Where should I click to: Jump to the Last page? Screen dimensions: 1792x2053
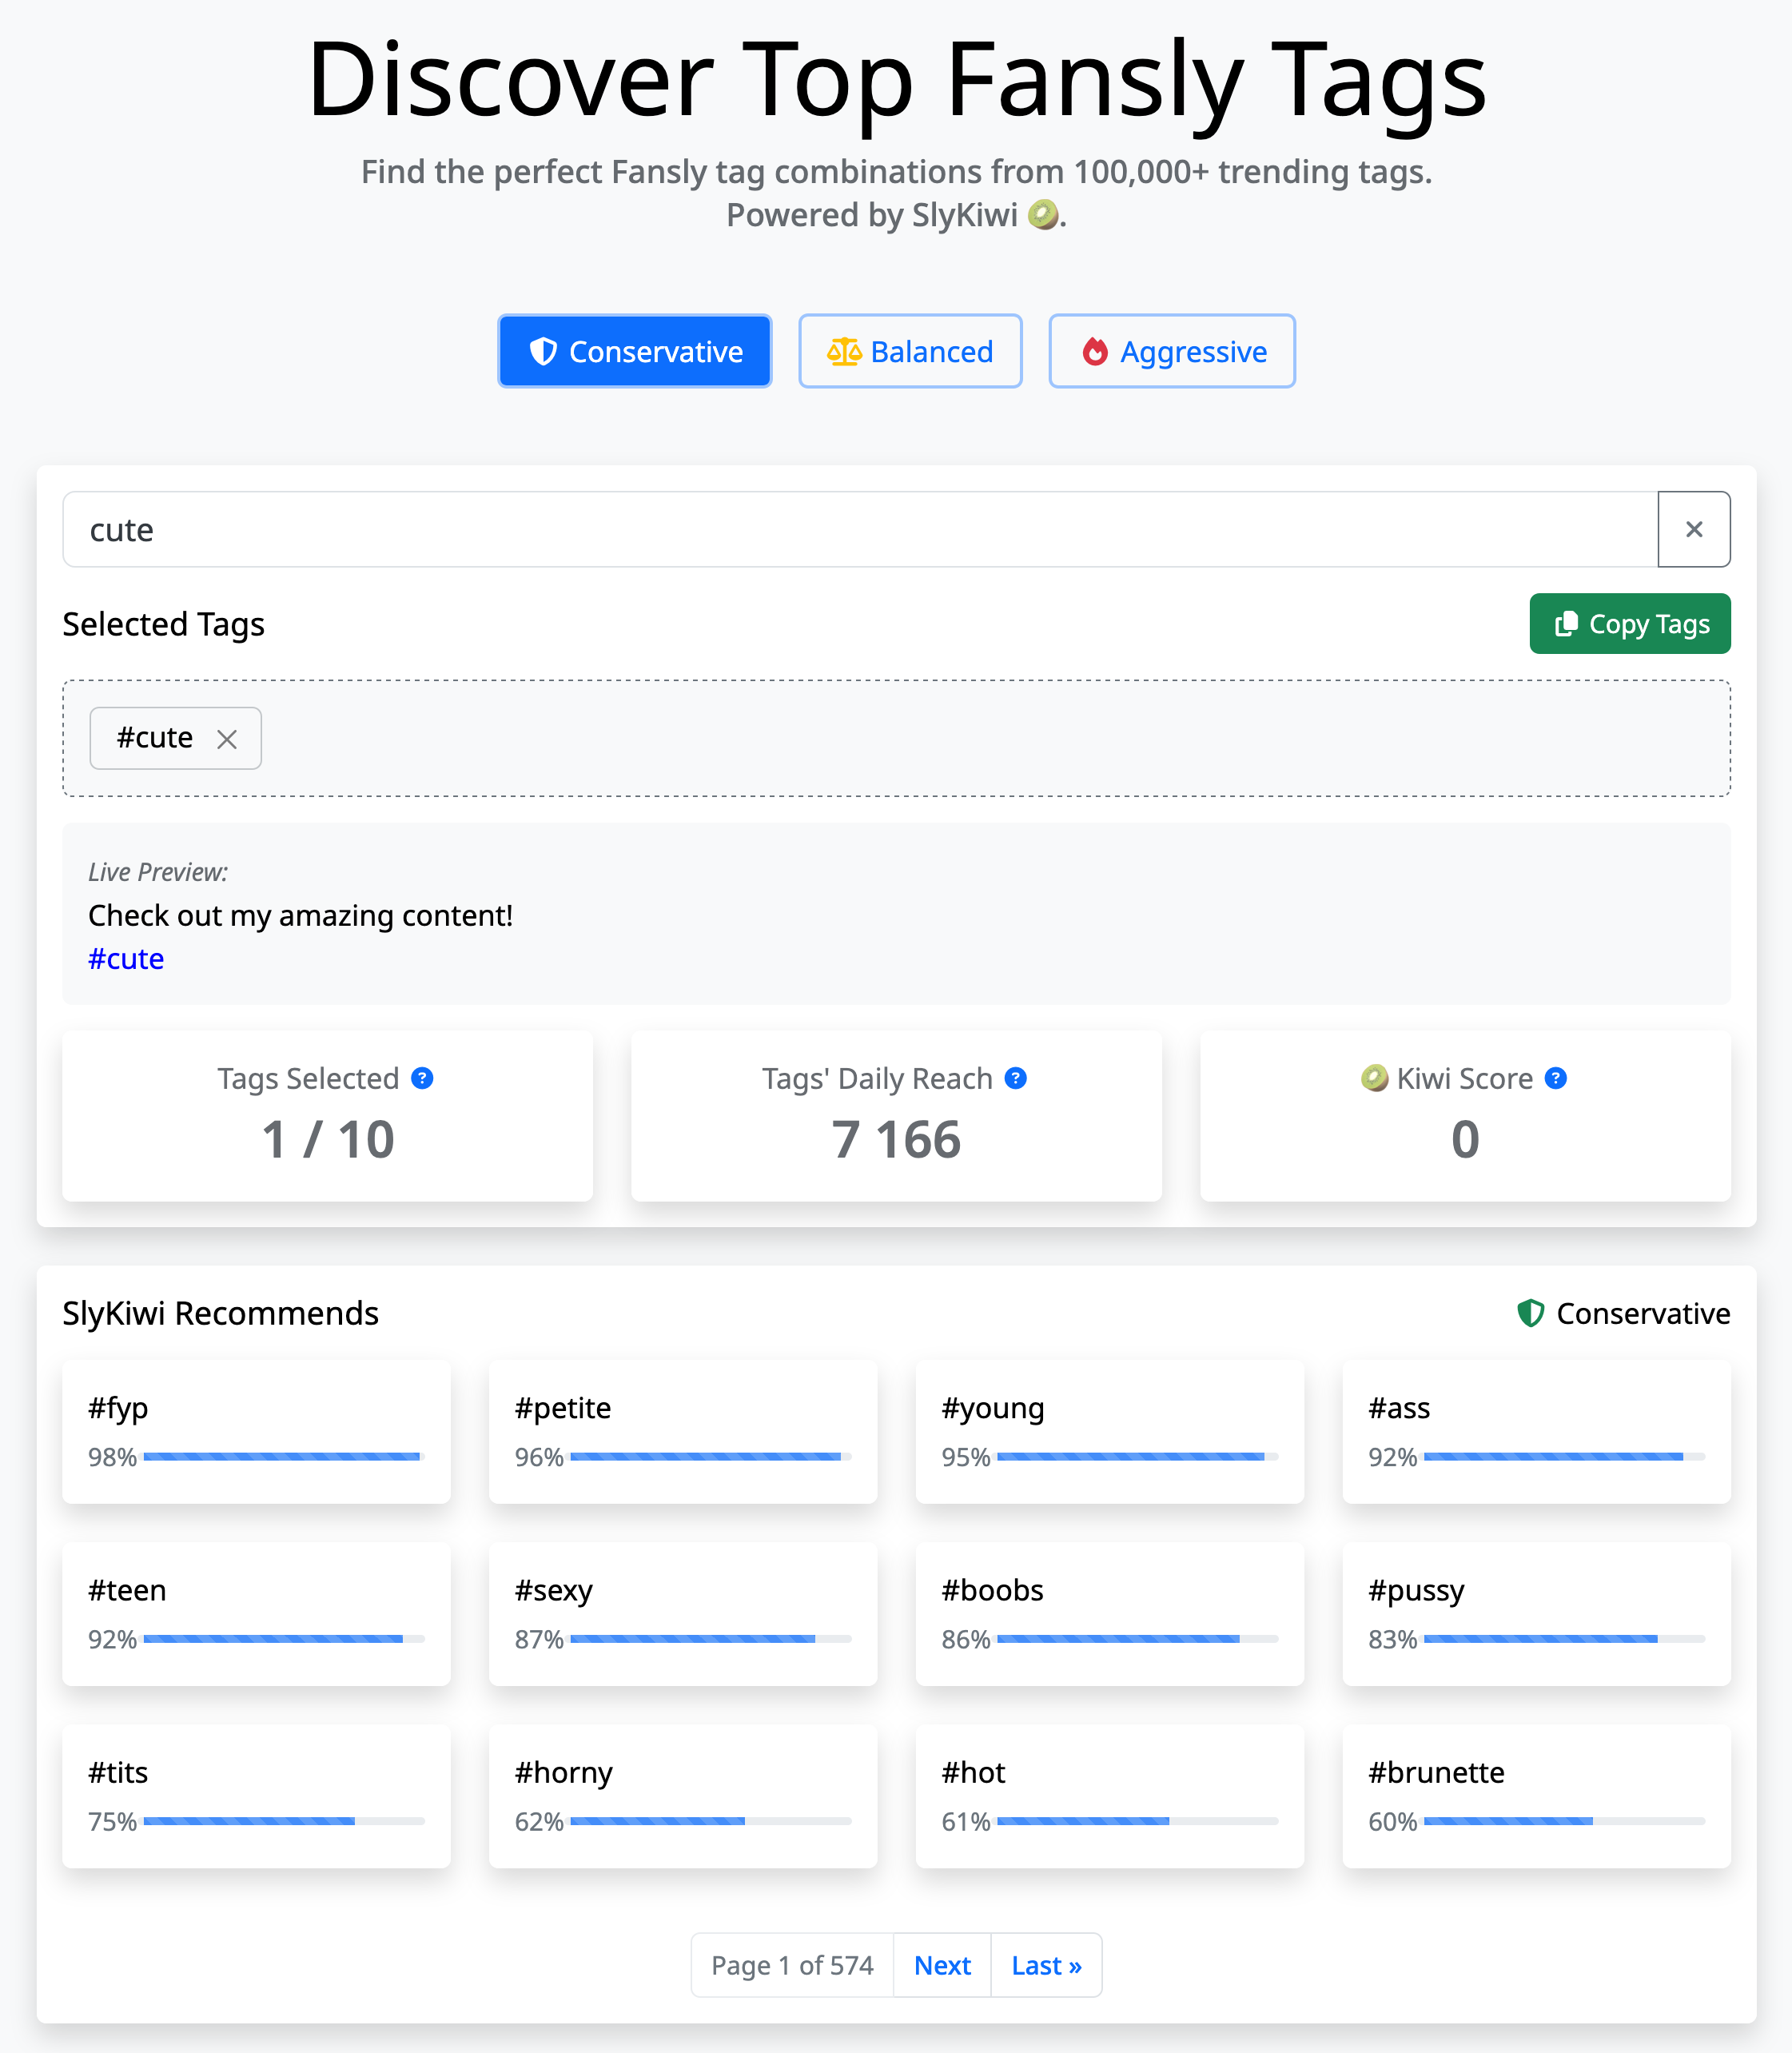[x=1046, y=1965]
